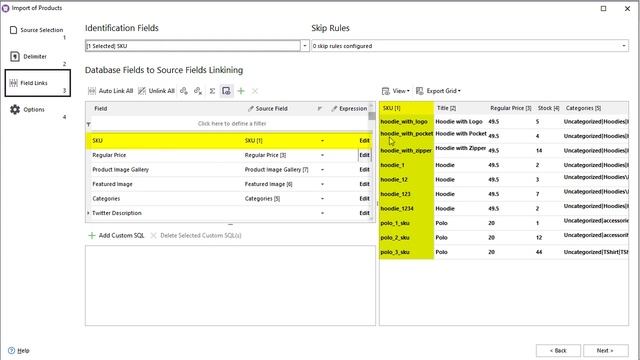Click the Identification Fields '[1 Selected] SKU' box
The height and width of the screenshot is (360, 640).
click(193, 46)
